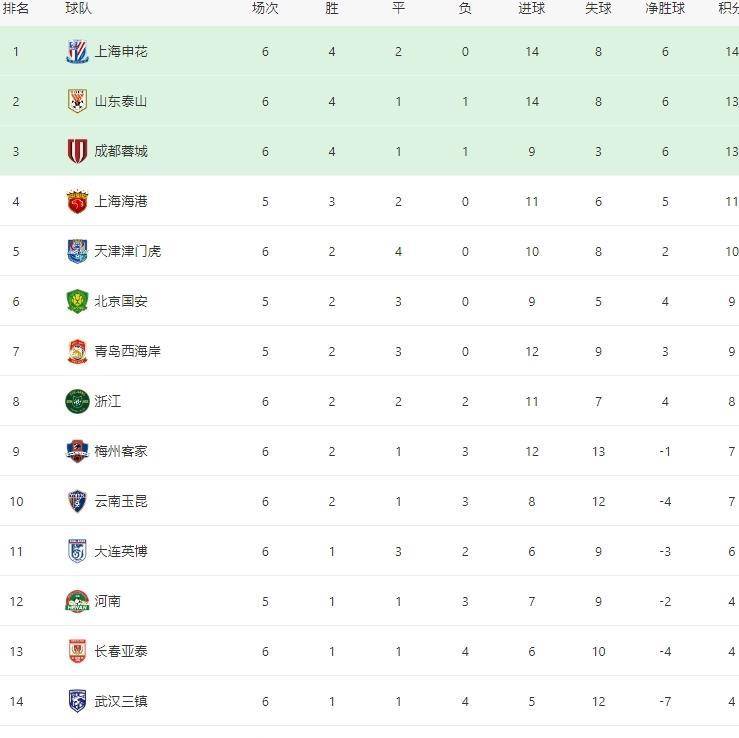Click the round green 浙江 logo
Viewport: 739px width, 738px height.
point(77,401)
